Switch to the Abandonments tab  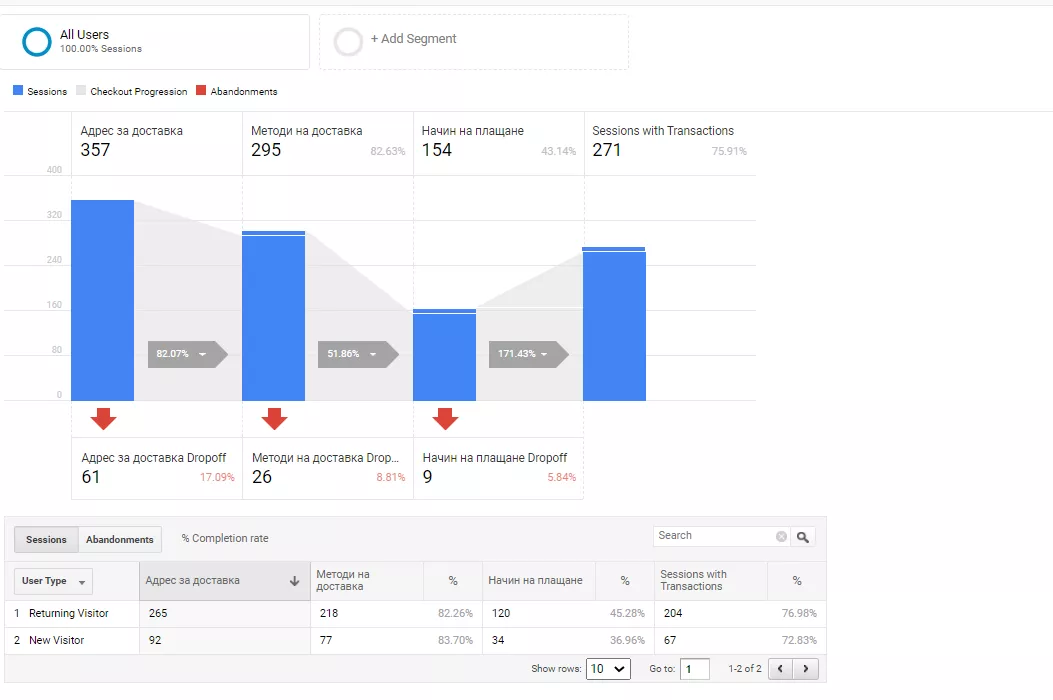click(x=120, y=539)
